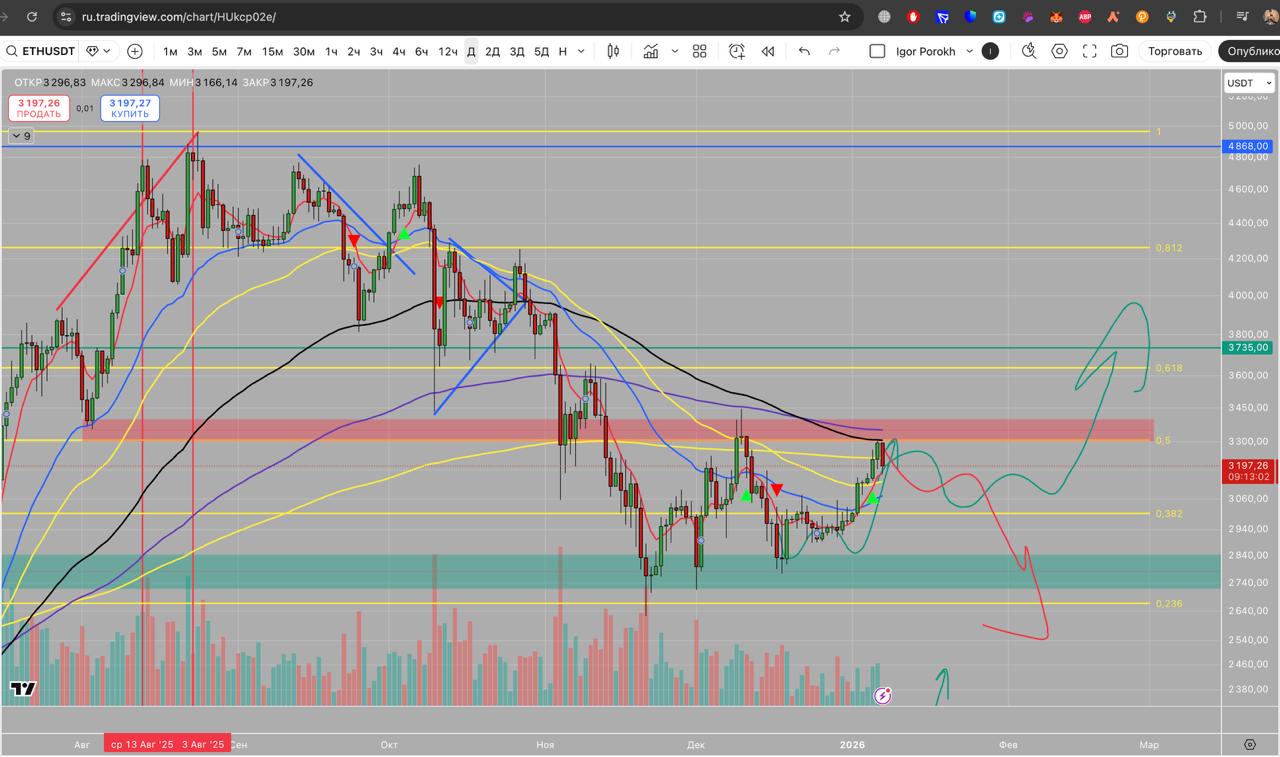
Task: Click the Торговать button
Action: coord(1175,51)
